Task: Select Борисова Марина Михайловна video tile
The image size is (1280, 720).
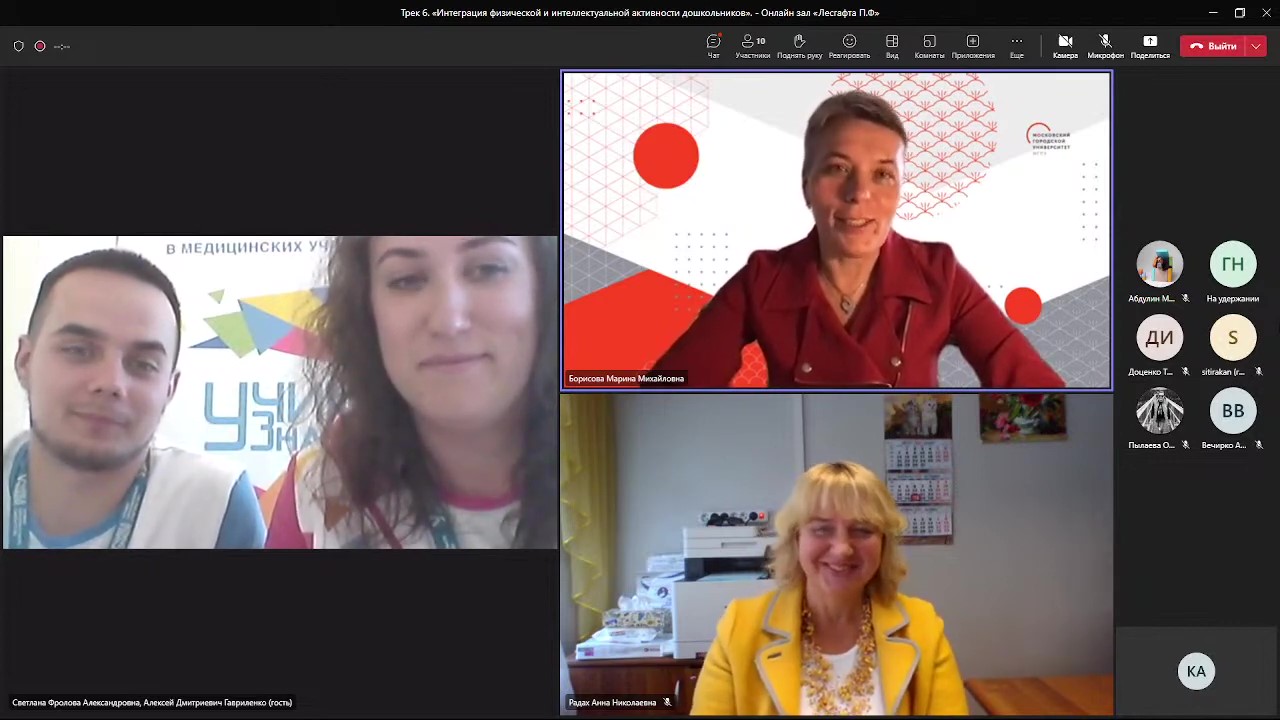Action: [836, 230]
